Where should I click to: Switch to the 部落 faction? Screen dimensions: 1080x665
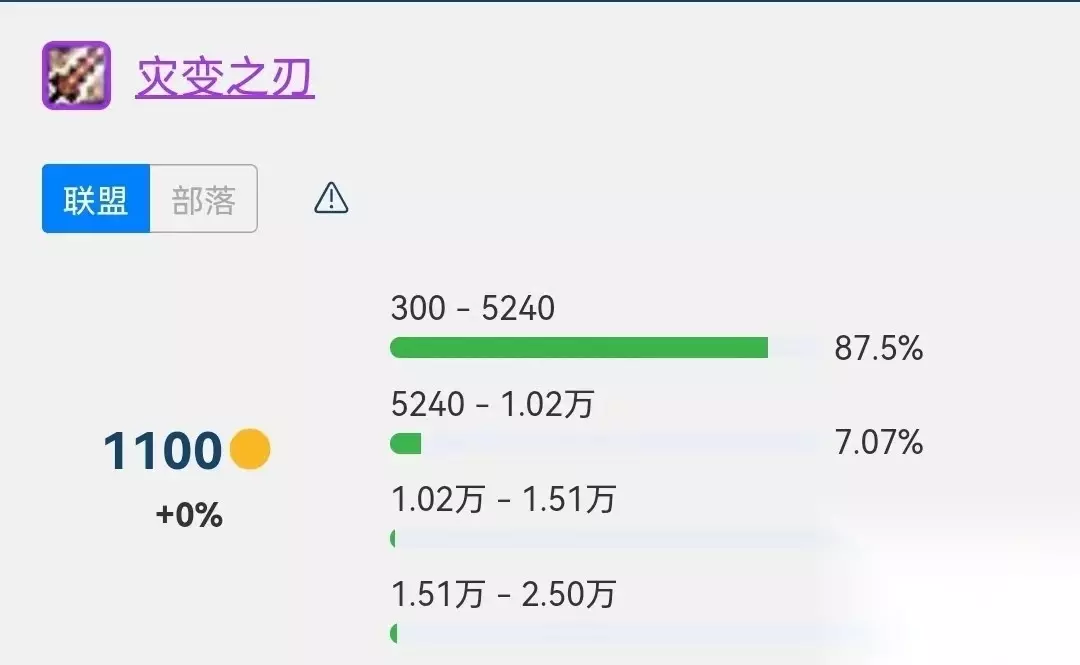pos(204,199)
